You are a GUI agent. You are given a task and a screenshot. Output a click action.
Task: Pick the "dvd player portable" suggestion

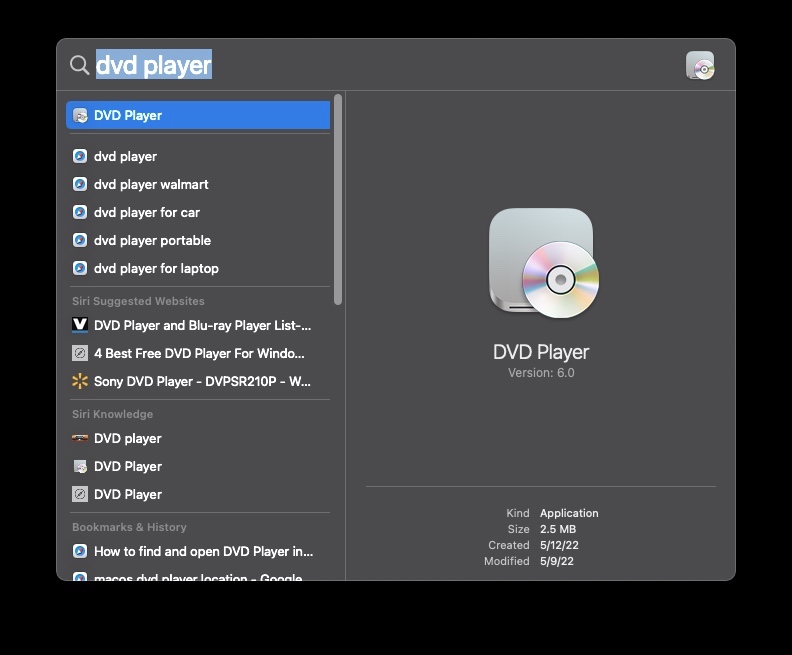click(198, 240)
